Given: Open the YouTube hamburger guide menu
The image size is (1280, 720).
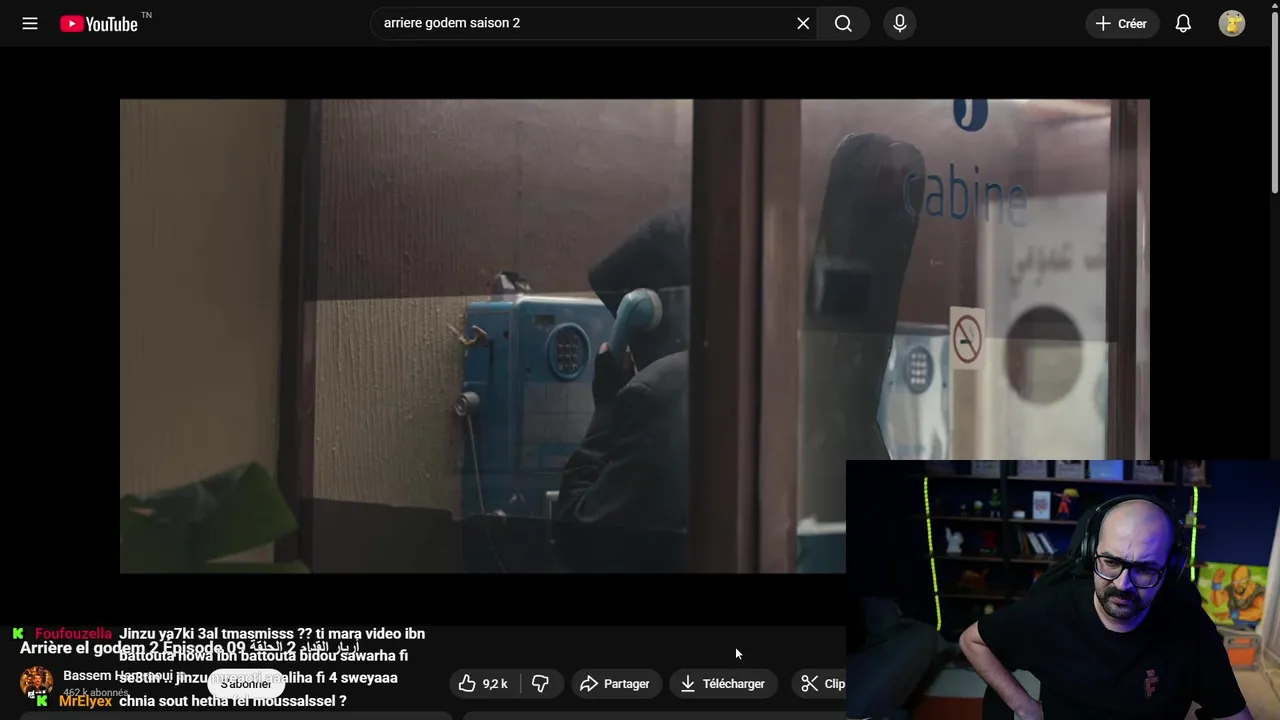Looking at the screenshot, I should click(30, 23).
